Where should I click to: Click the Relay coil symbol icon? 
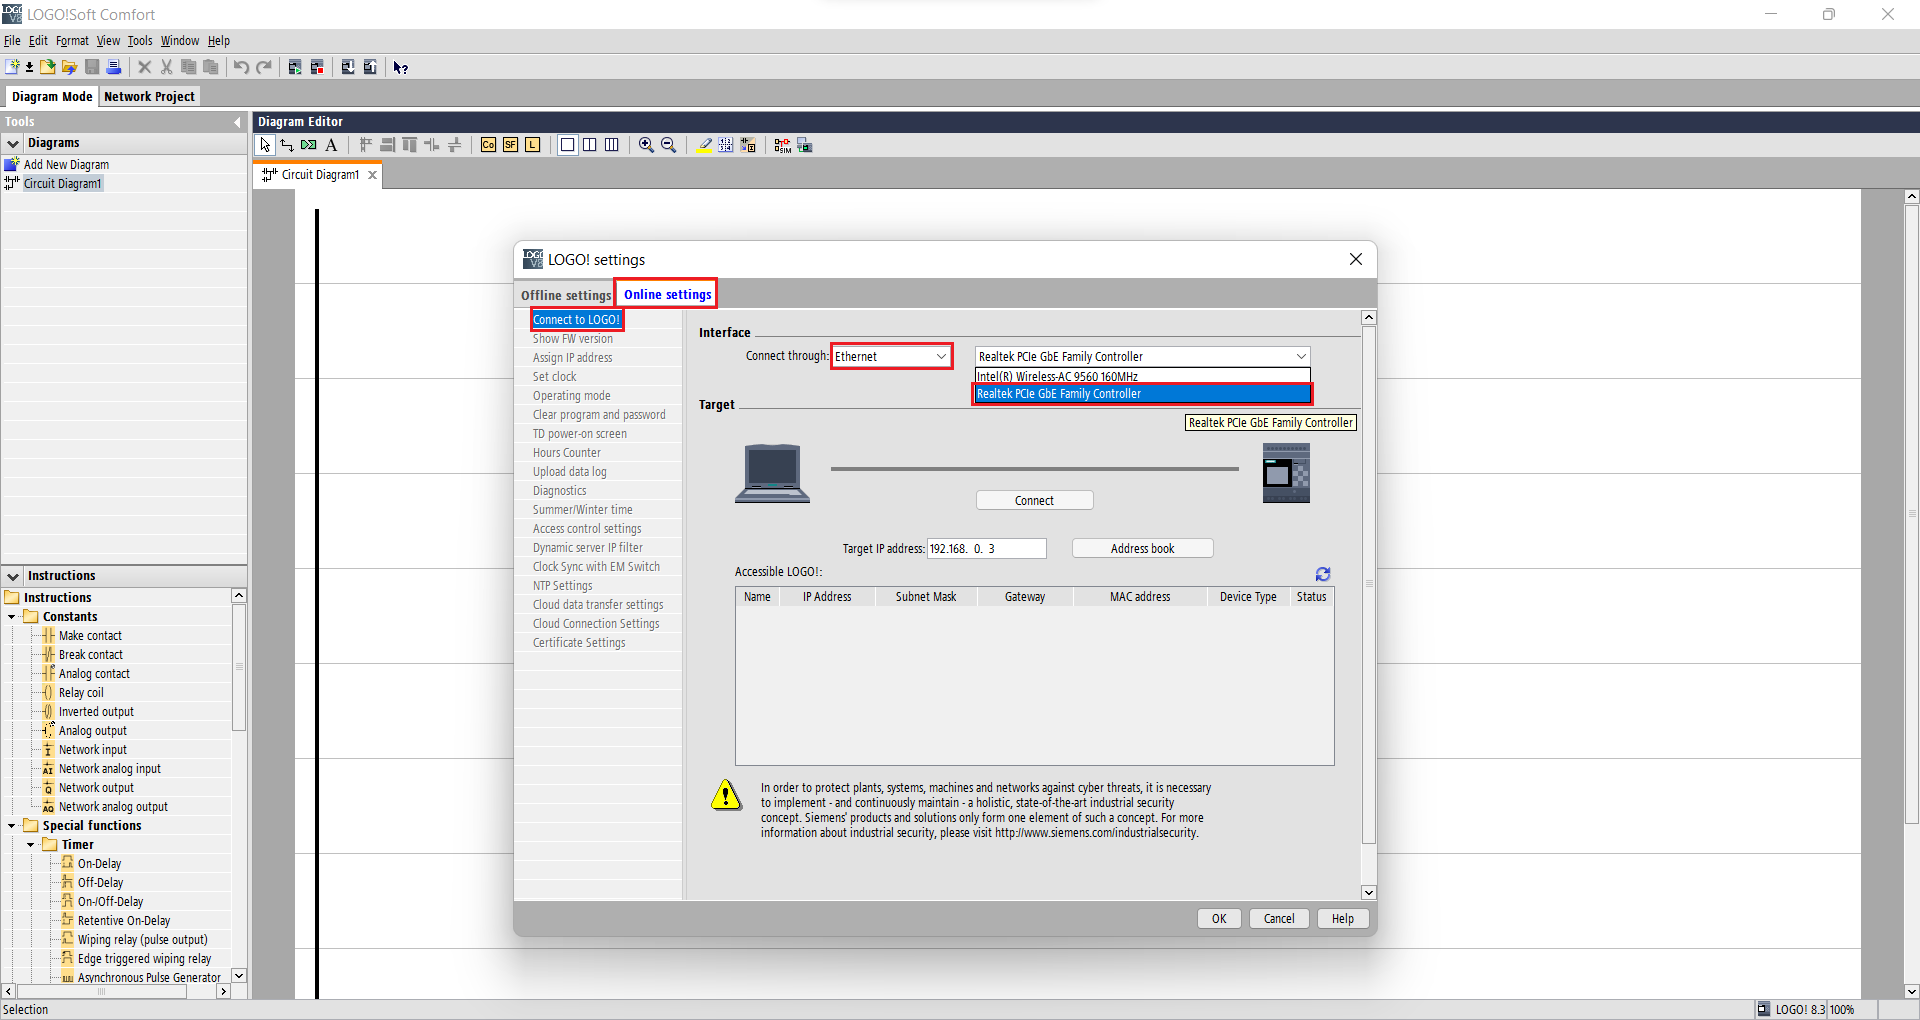click(48, 693)
